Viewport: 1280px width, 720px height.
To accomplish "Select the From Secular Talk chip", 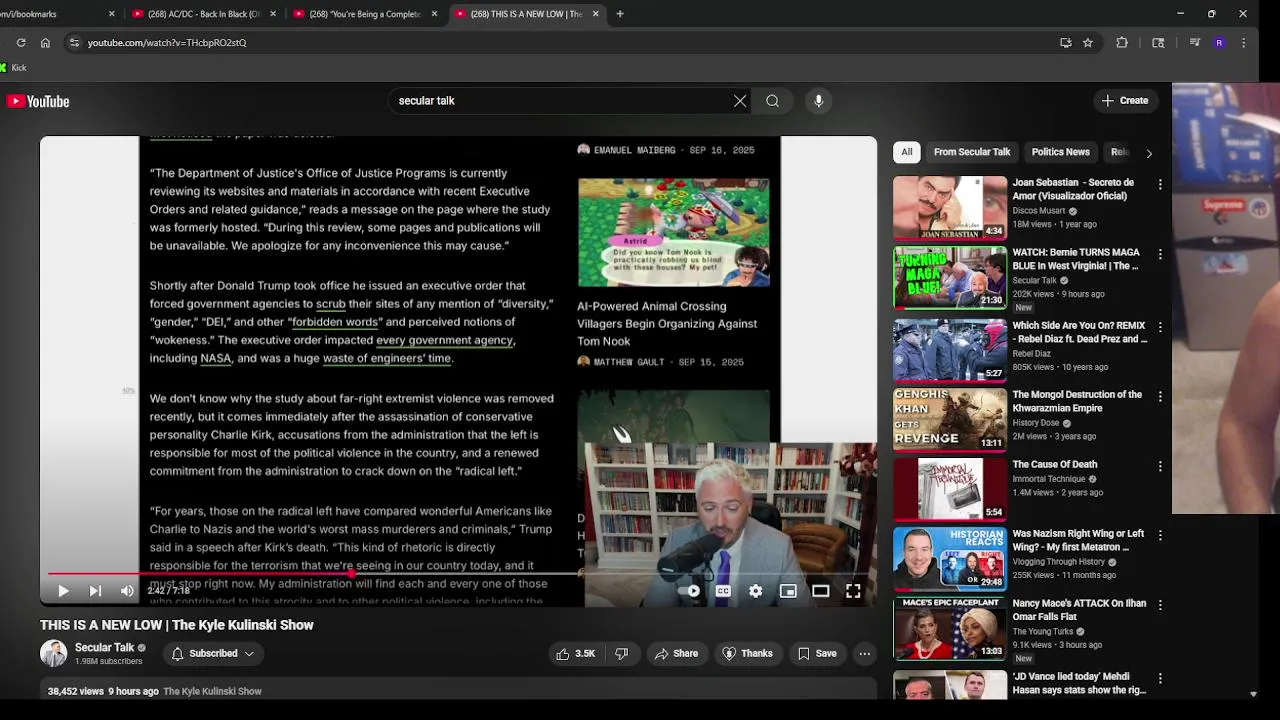I will click(972, 152).
